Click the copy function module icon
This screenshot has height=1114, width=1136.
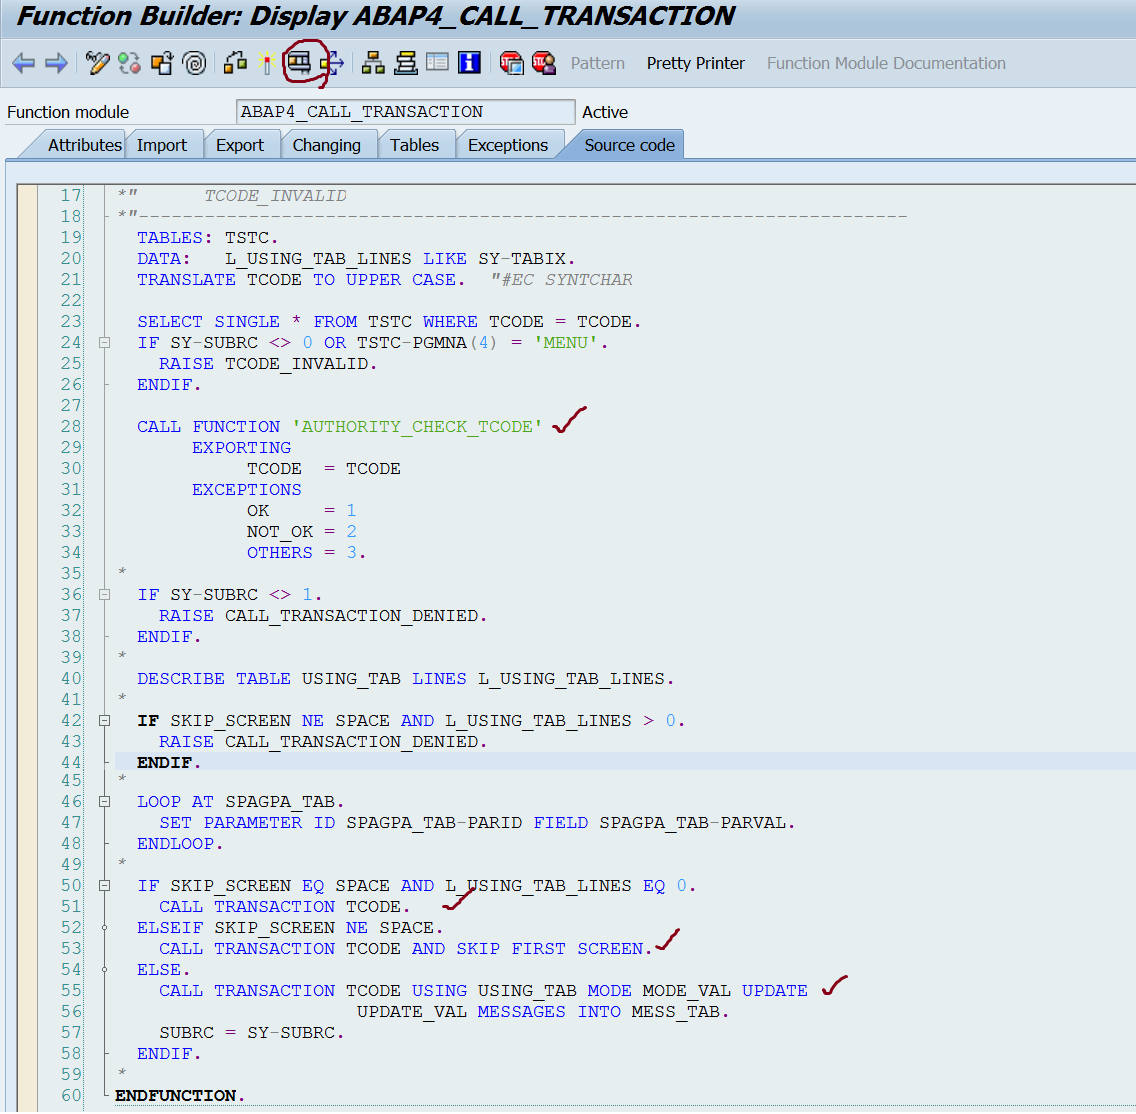pyautogui.click(x=160, y=63)
